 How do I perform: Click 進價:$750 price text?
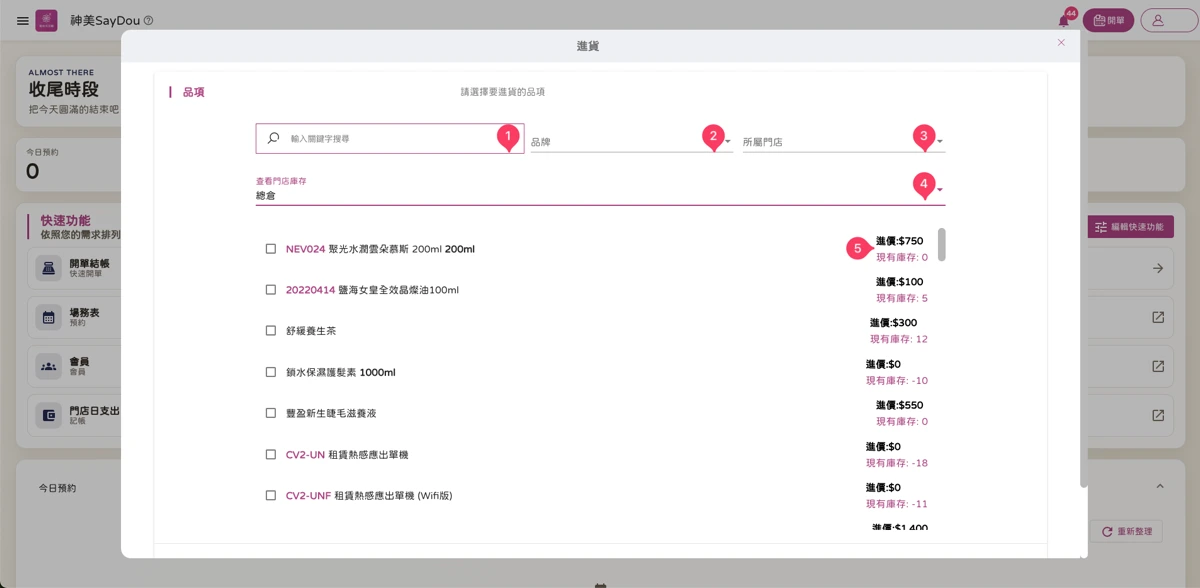(x=899, y=241)
